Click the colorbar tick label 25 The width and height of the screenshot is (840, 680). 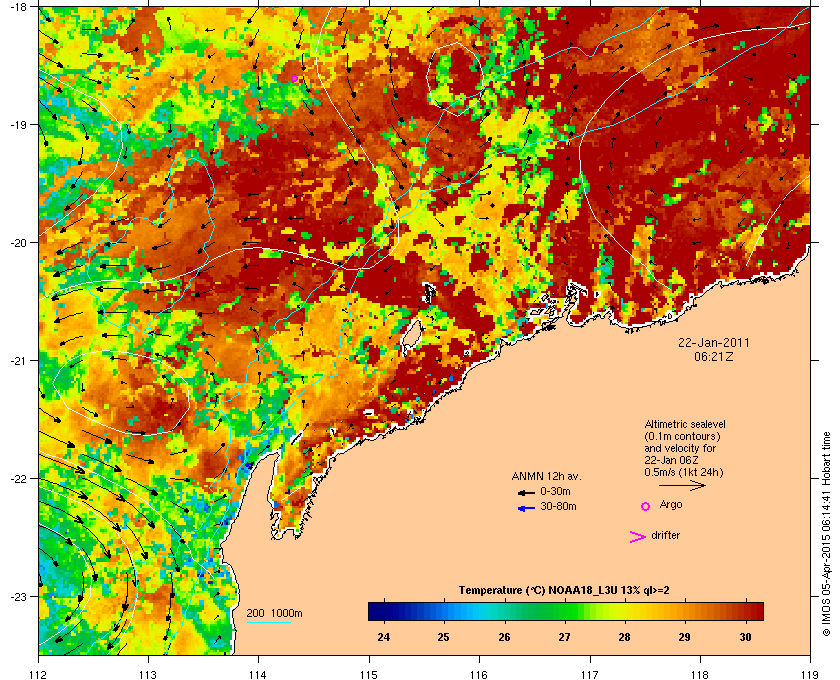click(444, 637)
